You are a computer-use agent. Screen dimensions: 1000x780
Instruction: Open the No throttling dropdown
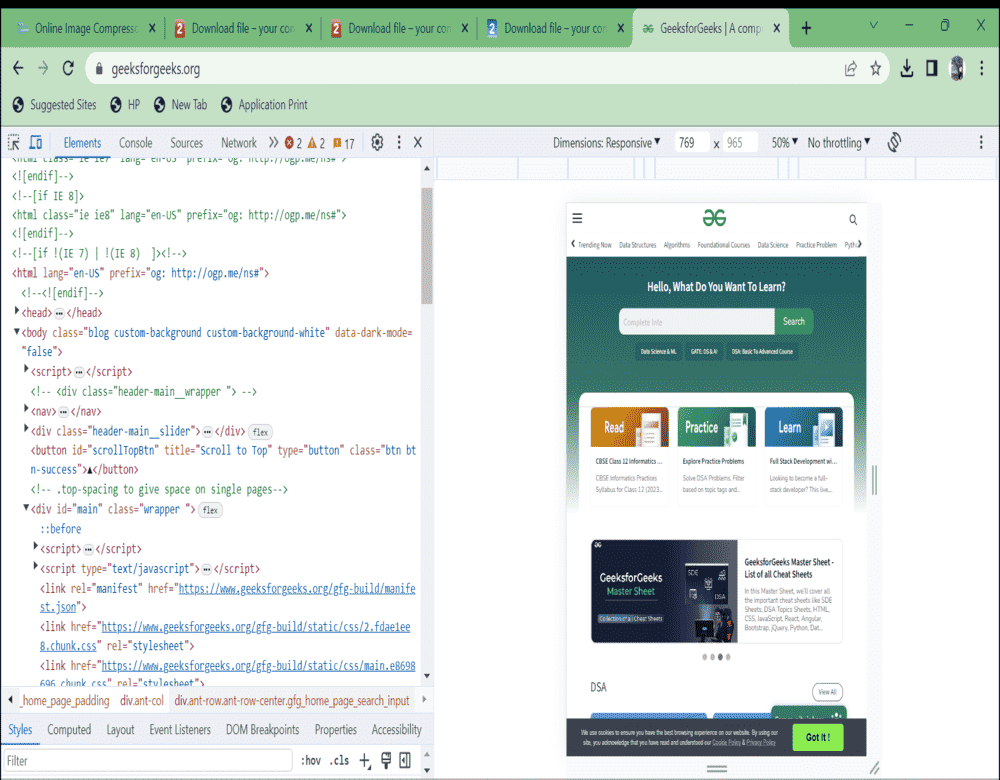pyautogui.click(x=838, y=143)
